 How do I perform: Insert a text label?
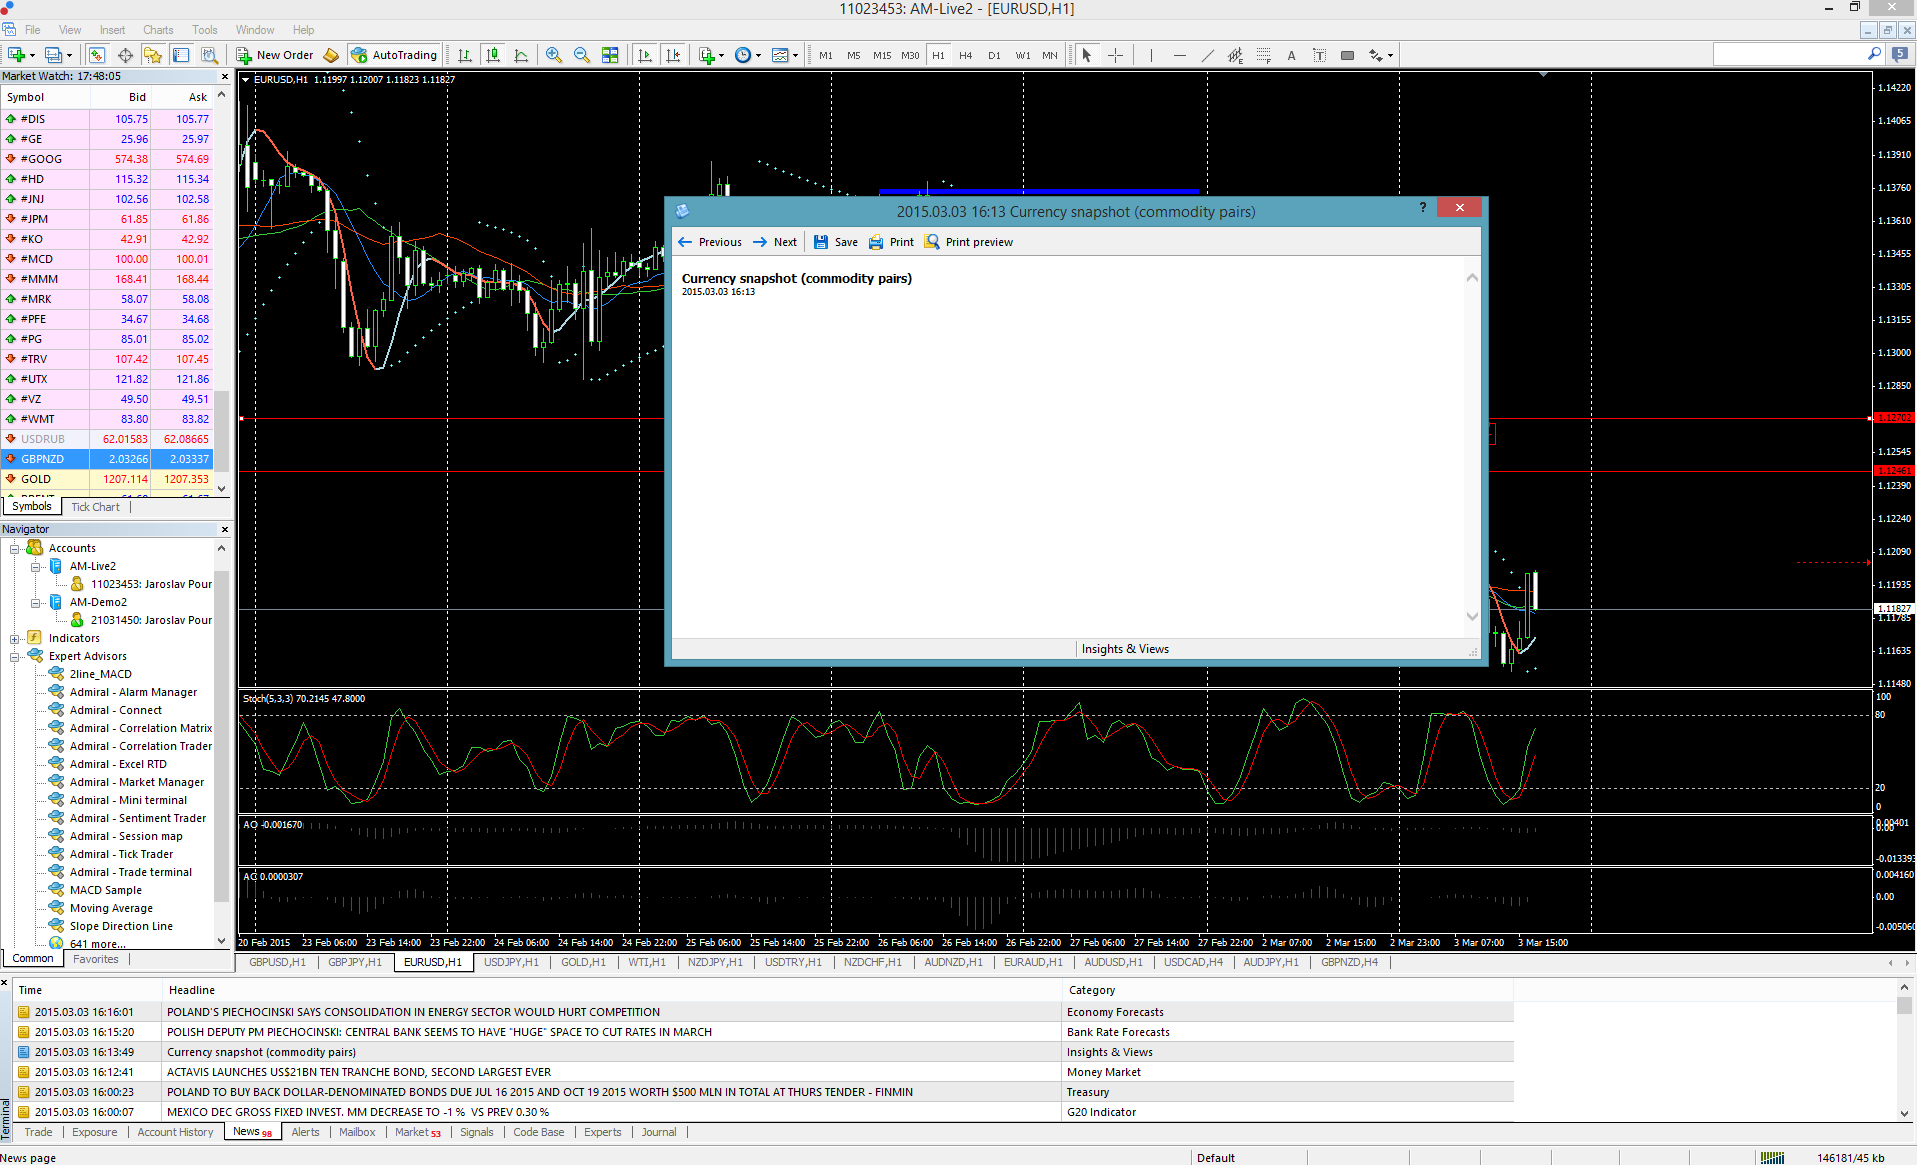[1319, 55]
